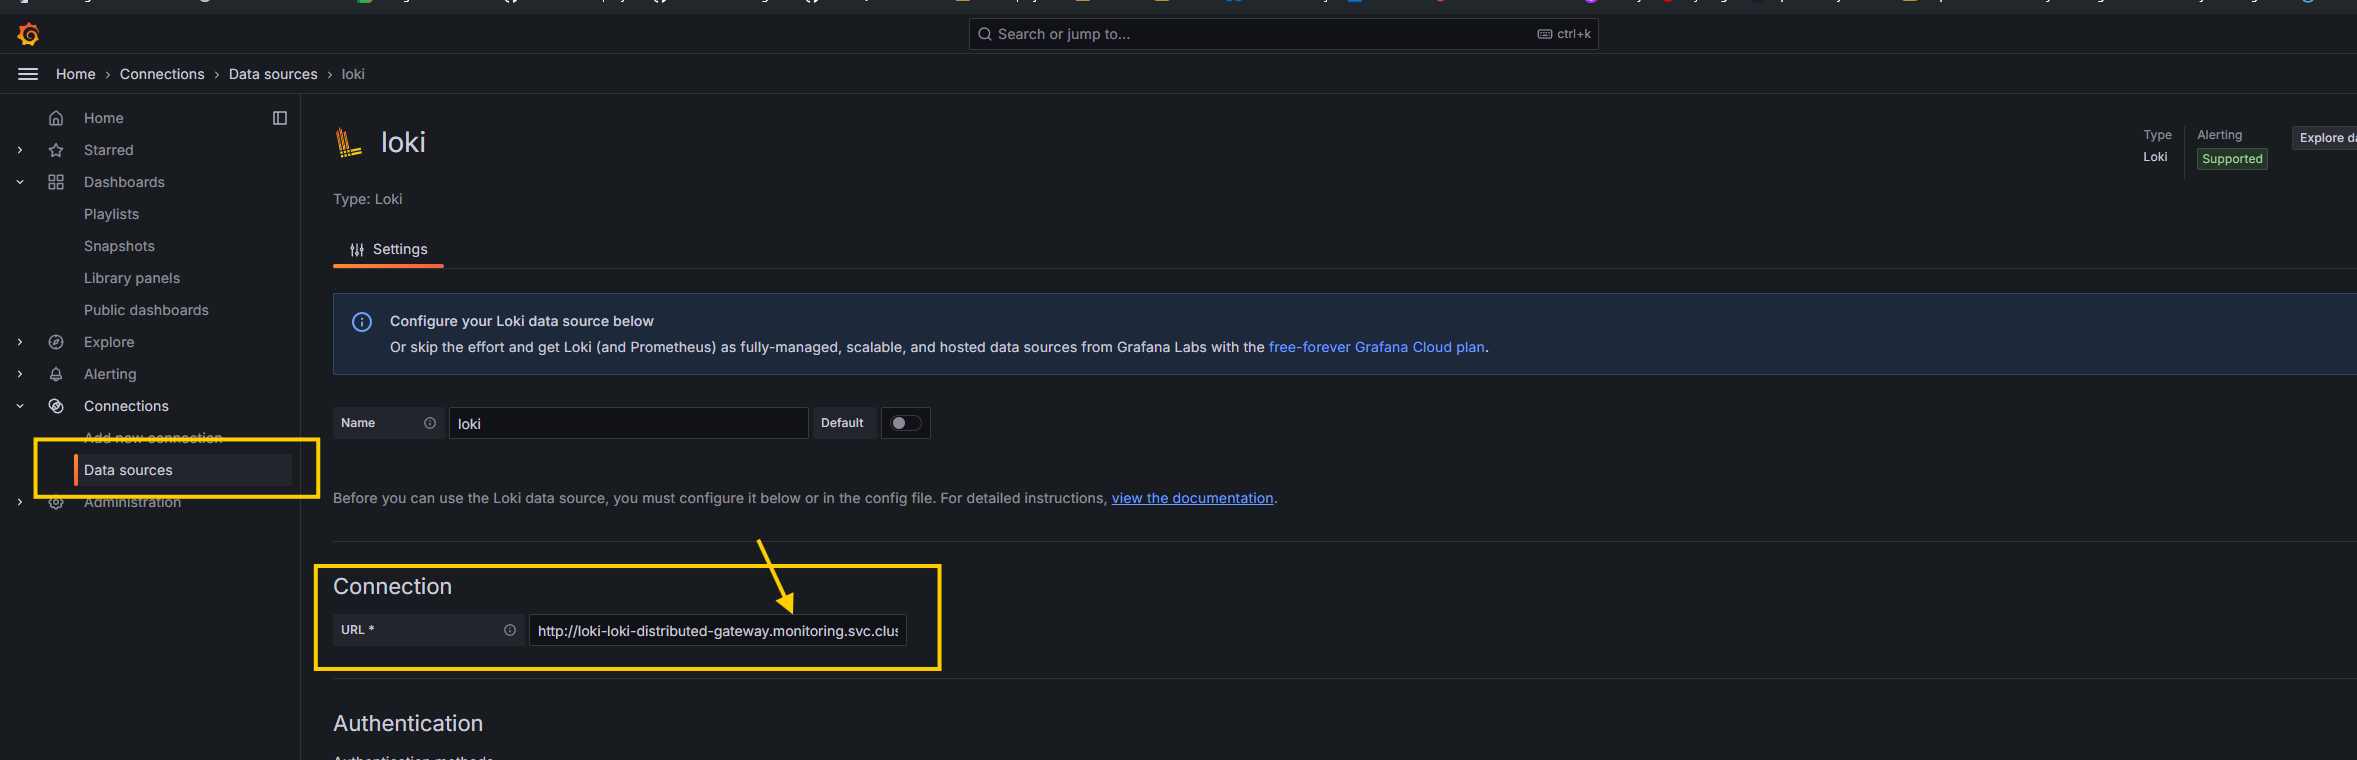Open Public dashboards in sidebar
Image resolution: width=2357 pixels, height=760 pixels.
pos(146,310)
